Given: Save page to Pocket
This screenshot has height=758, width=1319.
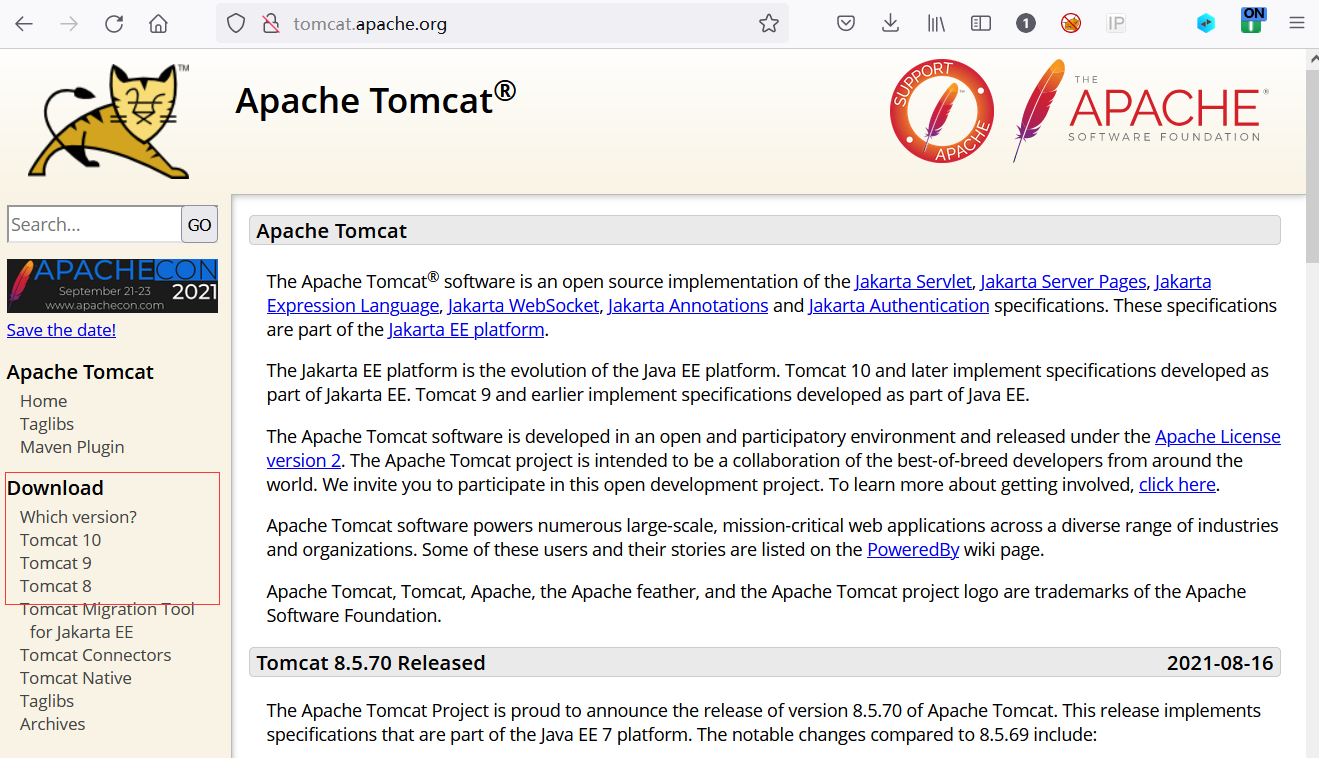Looking at the screenshot, I should pos(846,24).
